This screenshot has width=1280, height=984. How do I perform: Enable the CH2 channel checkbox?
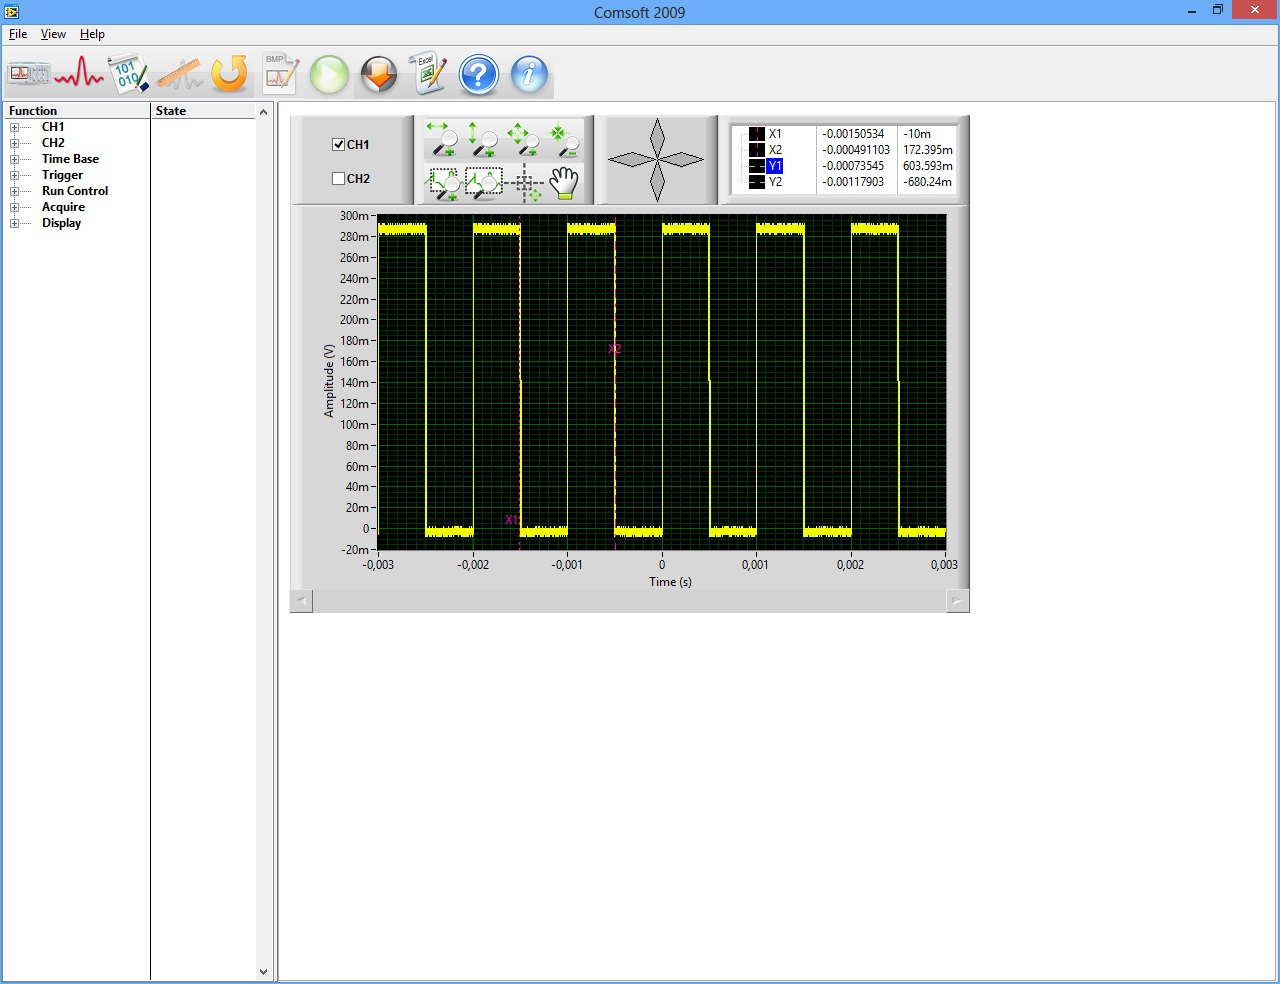[339, 179]
